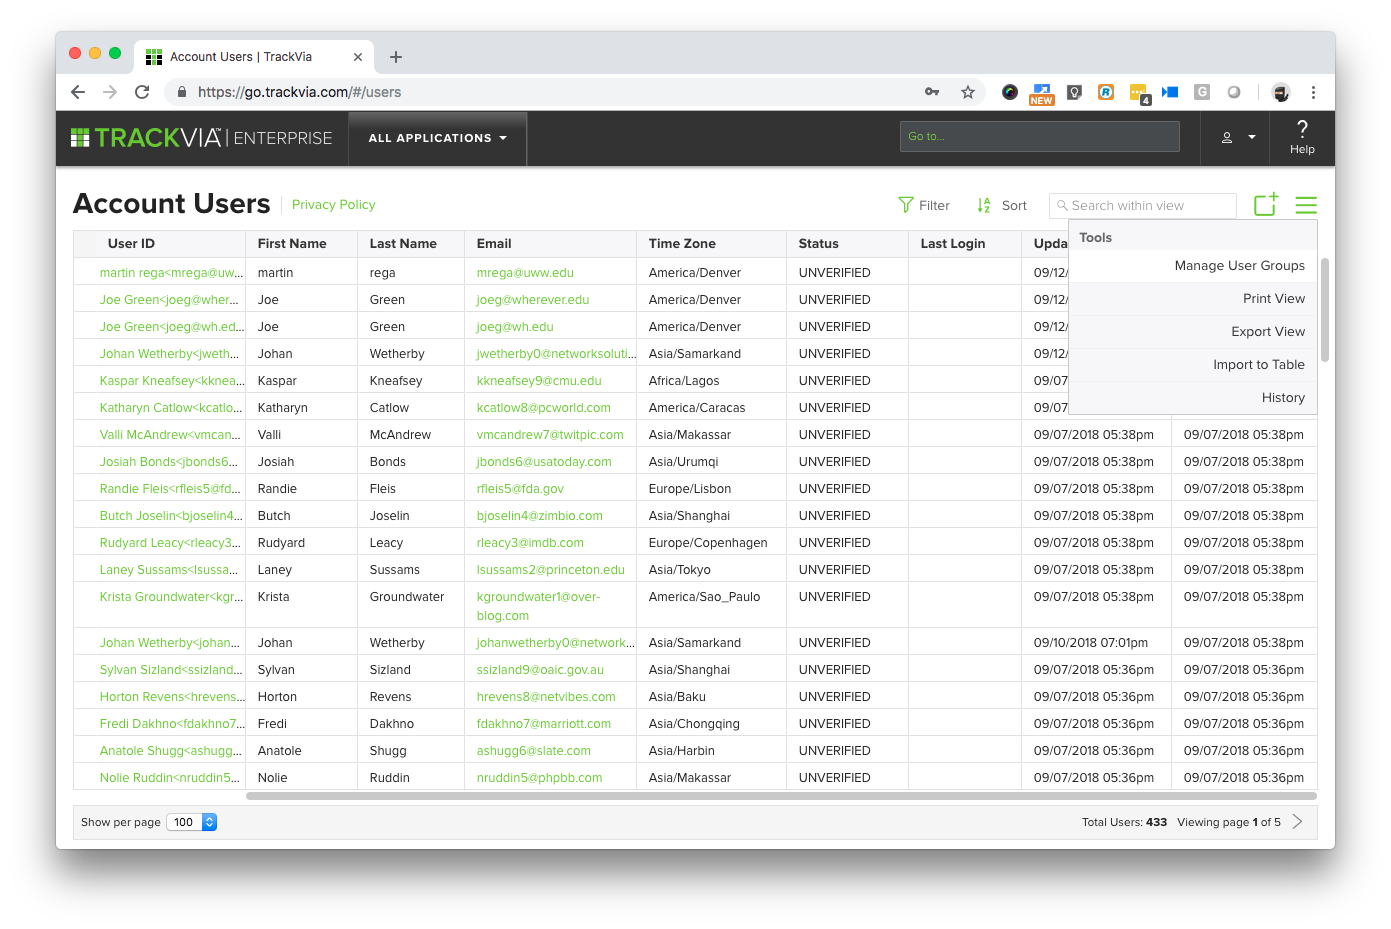Click First Name column header
1391x929 pixels.
292,244
